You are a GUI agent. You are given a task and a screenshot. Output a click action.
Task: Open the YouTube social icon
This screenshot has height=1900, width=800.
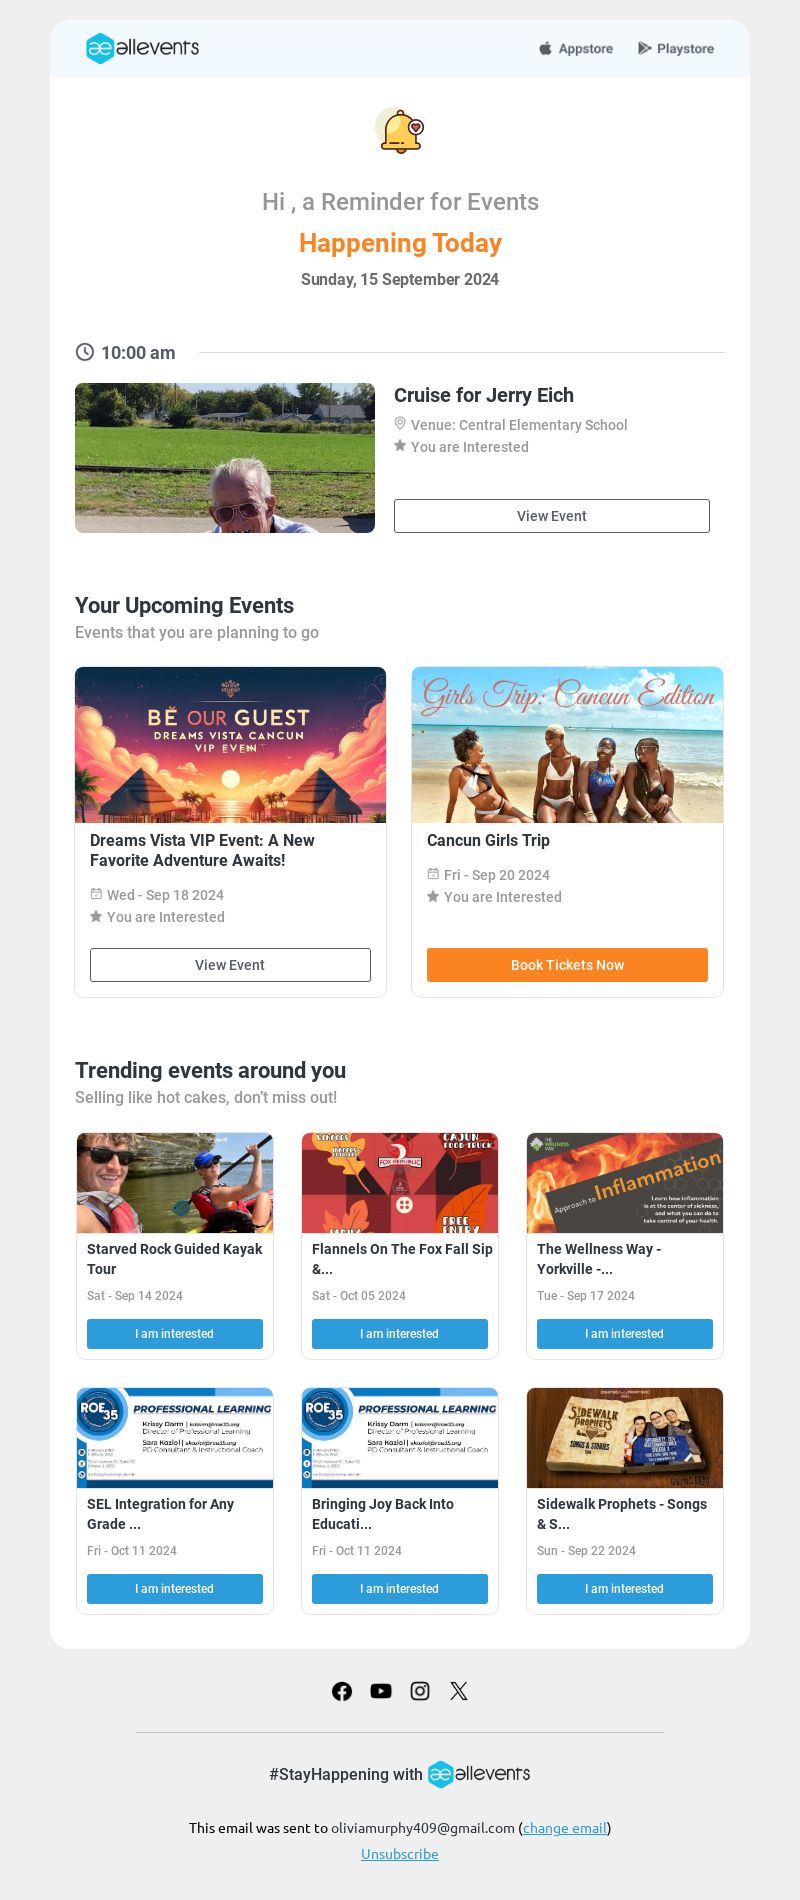coord(381,1691)
